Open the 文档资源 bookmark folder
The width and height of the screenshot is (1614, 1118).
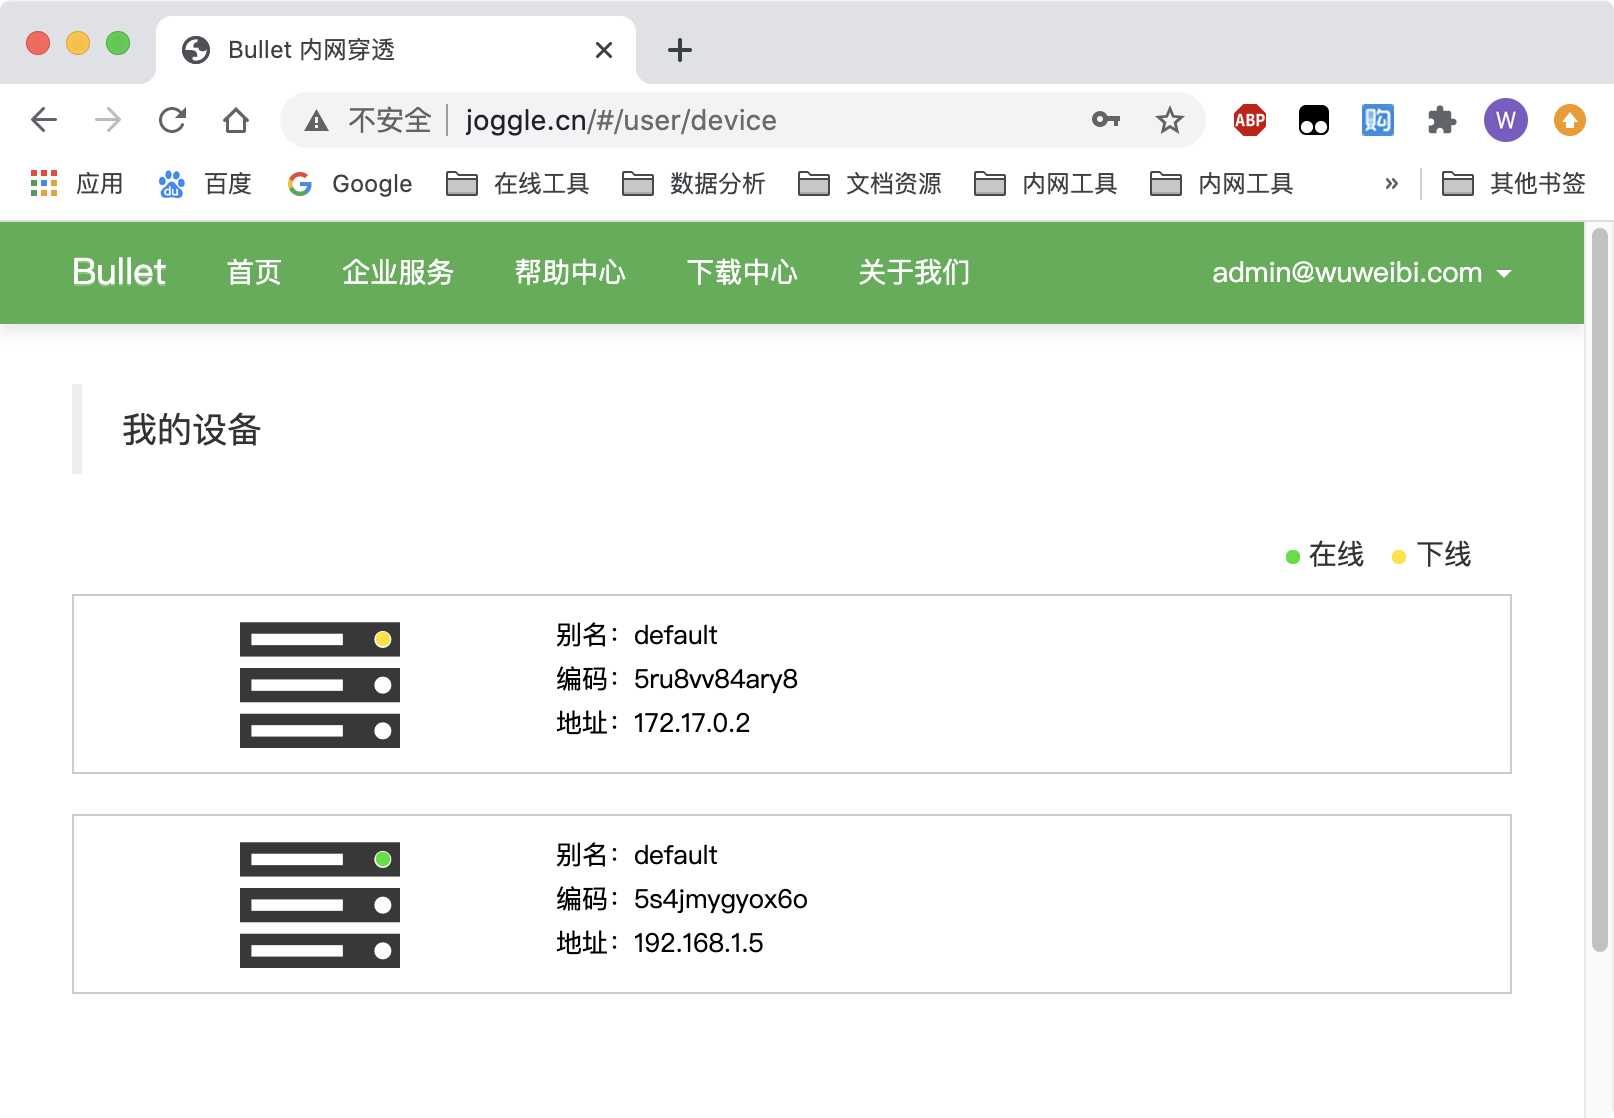[x=870, y=184]
